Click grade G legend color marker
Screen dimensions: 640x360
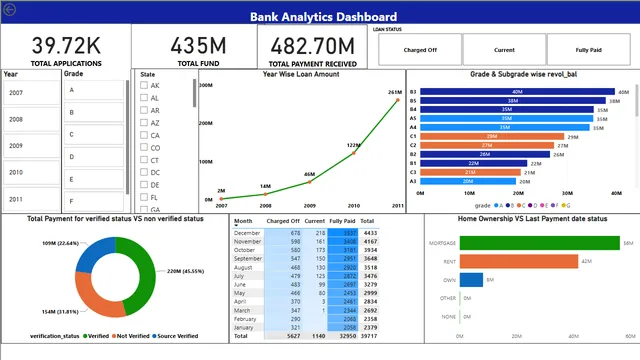pos(564,205)
